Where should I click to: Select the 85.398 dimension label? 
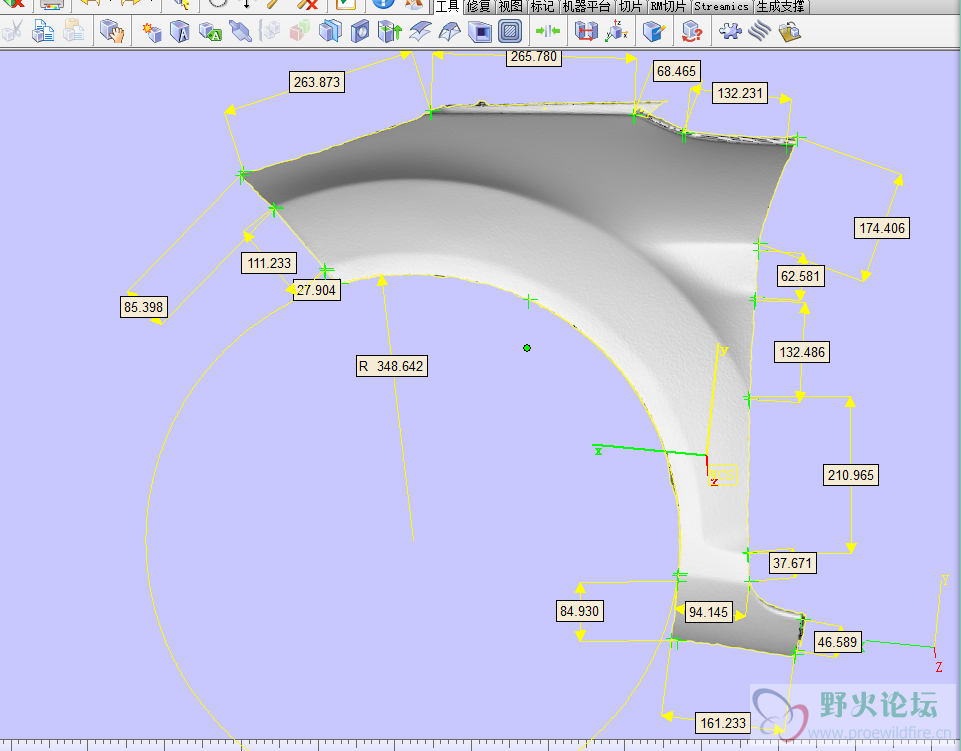[x=143, y=307]
